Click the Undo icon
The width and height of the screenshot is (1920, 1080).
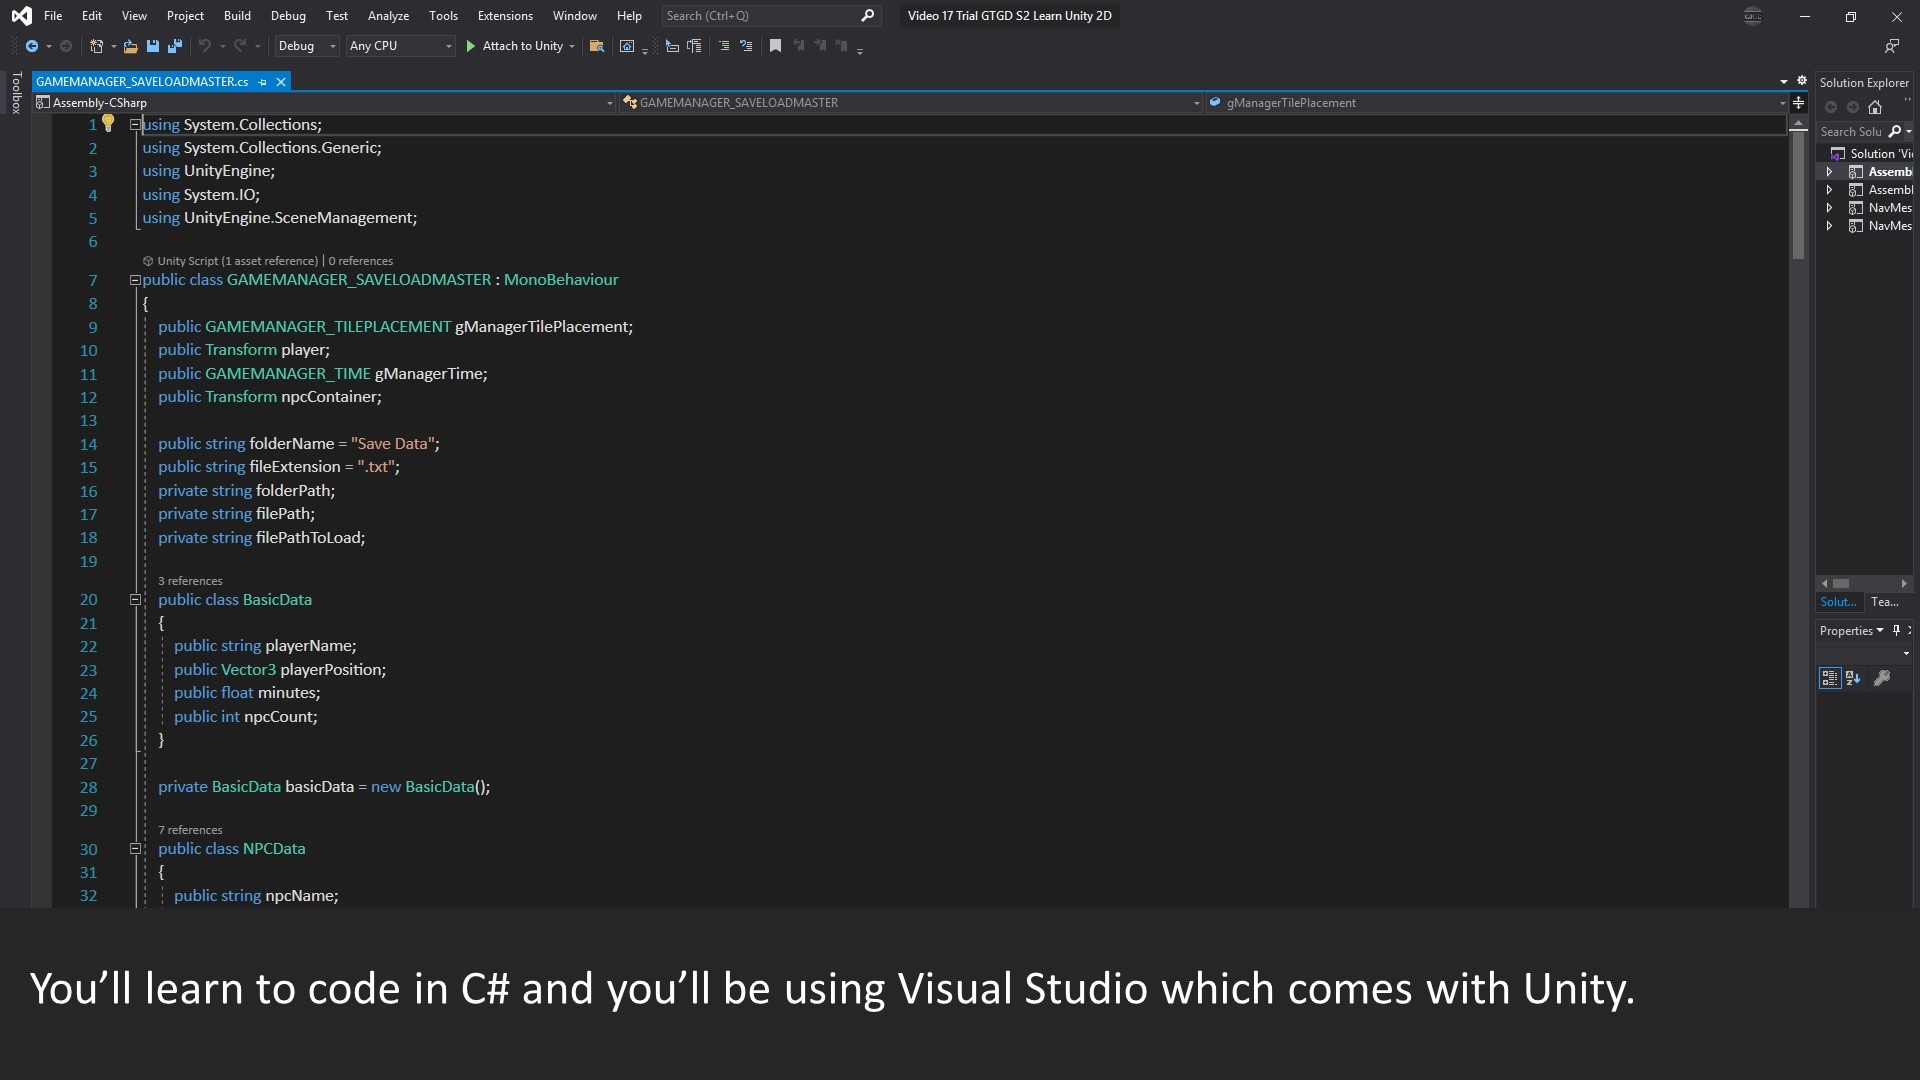[x=203, y=46]
